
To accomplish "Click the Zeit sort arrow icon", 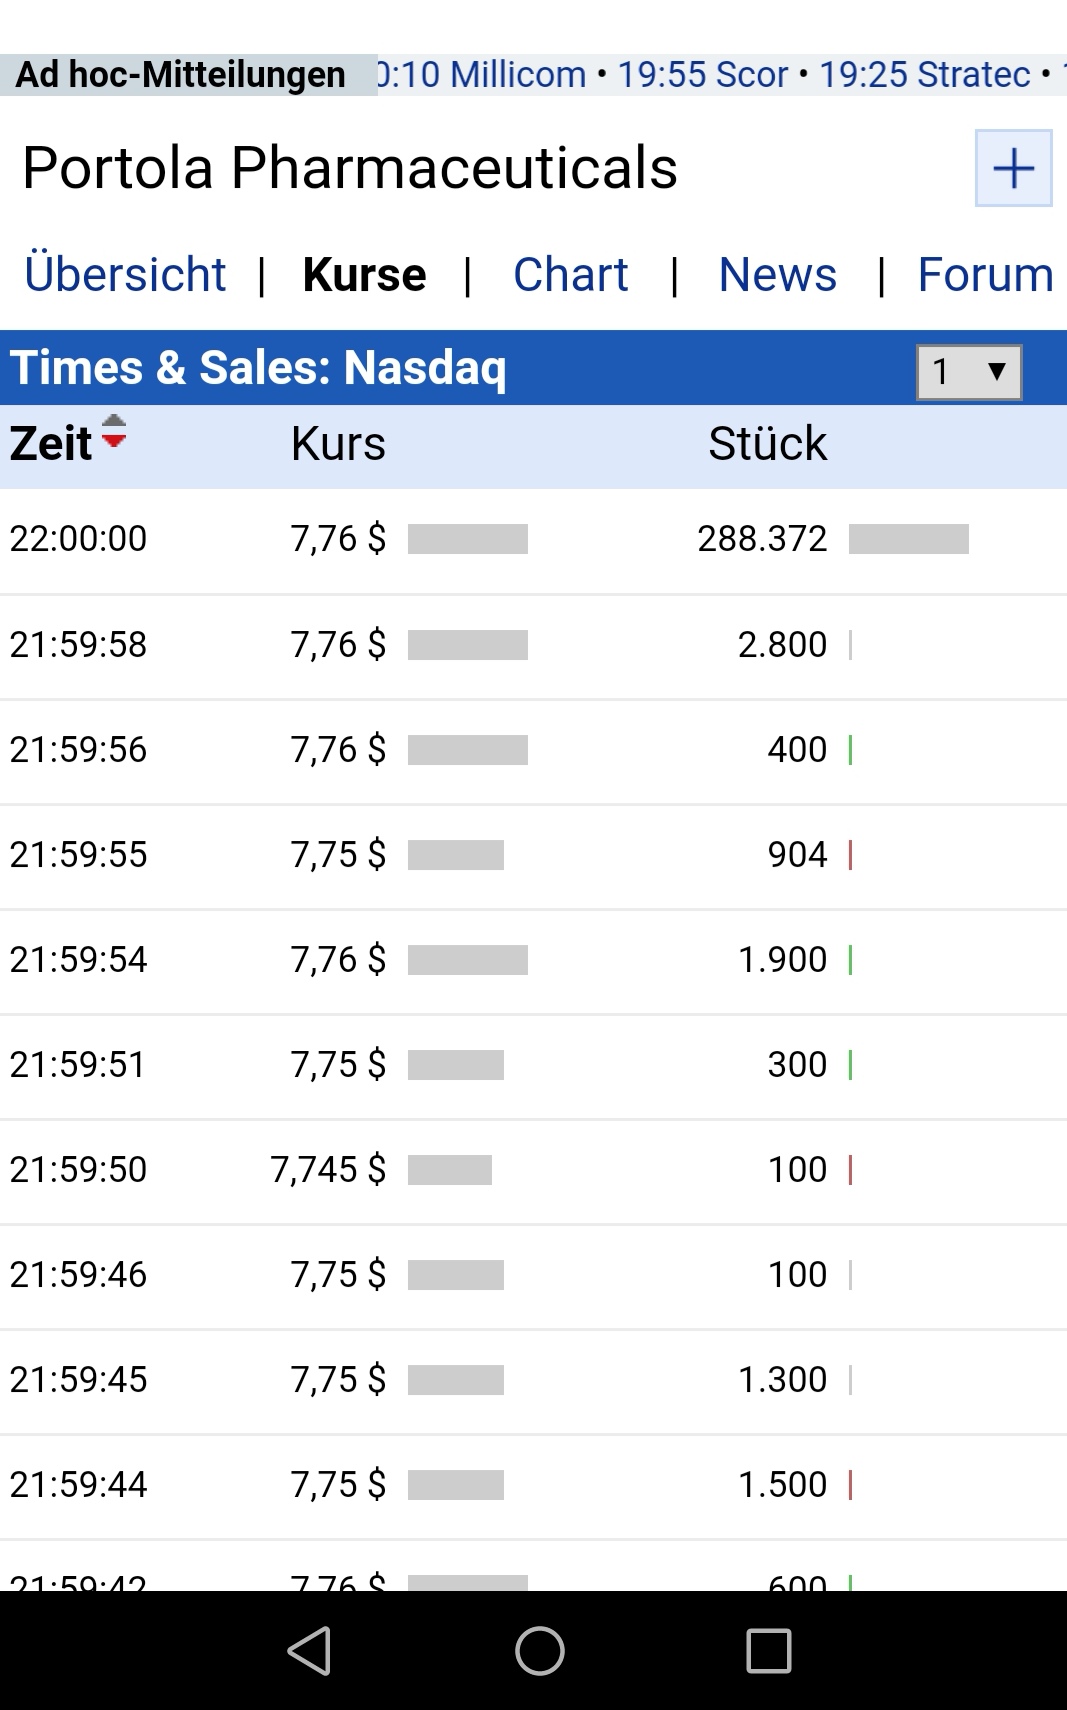I will click(x=114, y=432).
